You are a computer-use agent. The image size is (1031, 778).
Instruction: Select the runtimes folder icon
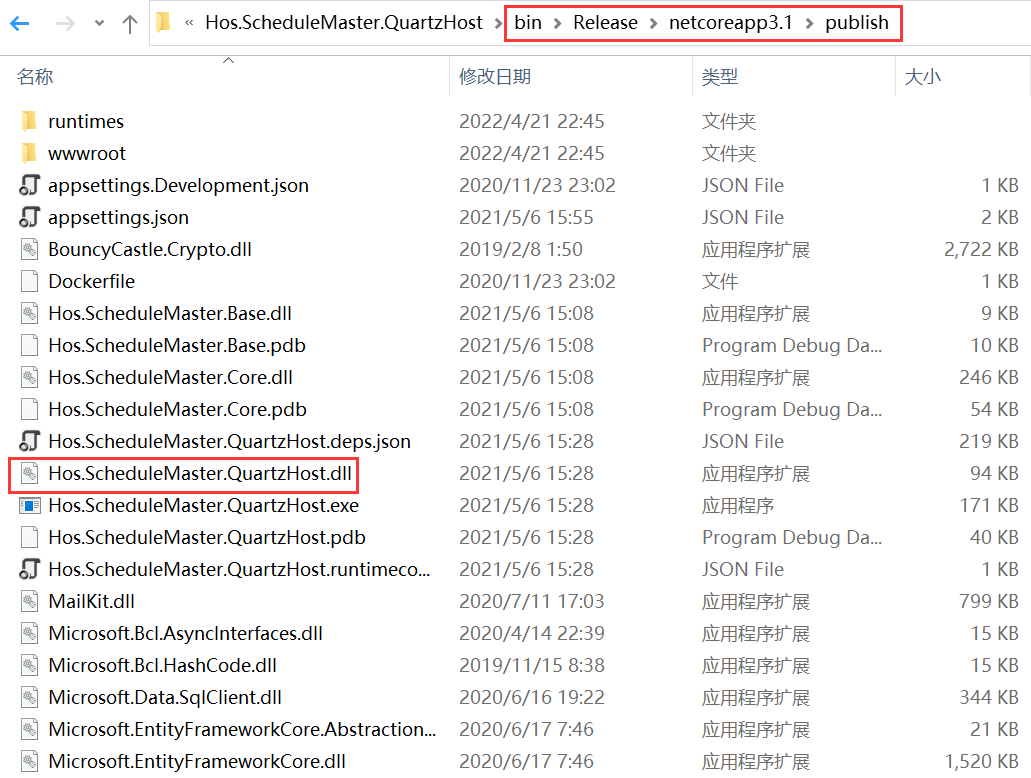click(x=29, y=121)
